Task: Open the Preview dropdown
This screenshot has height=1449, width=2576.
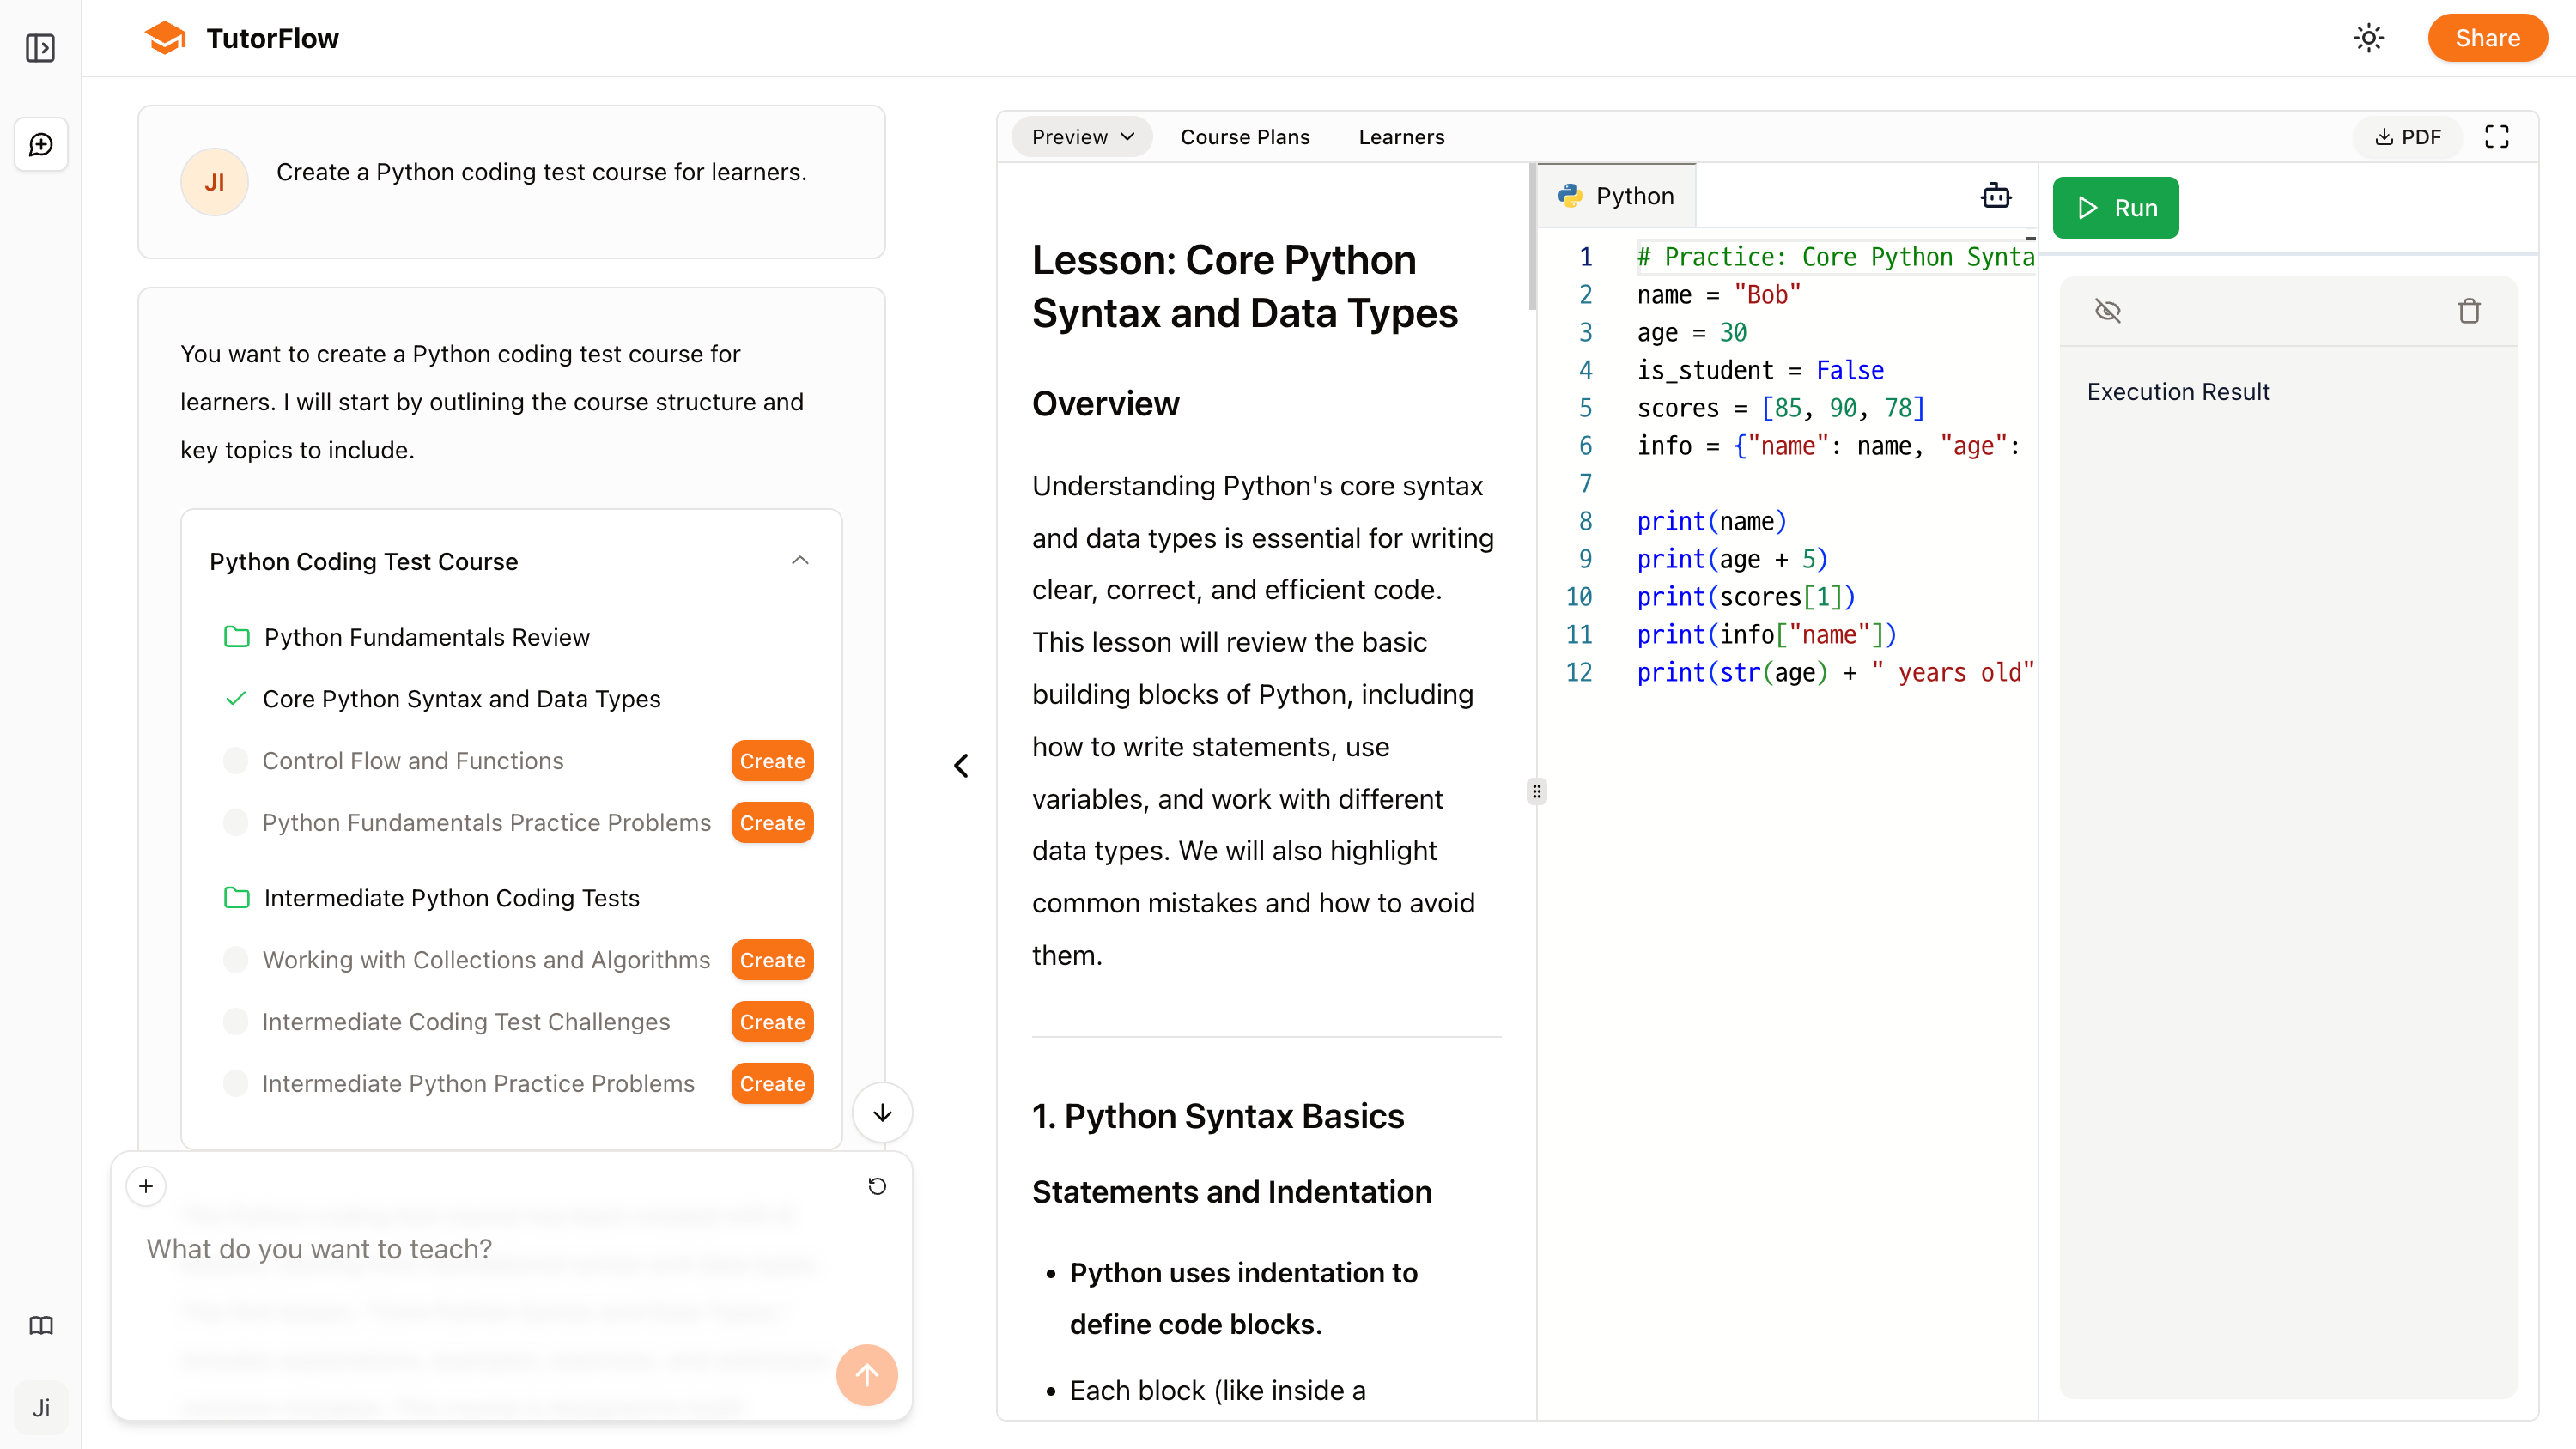Action: point(1082,137)
